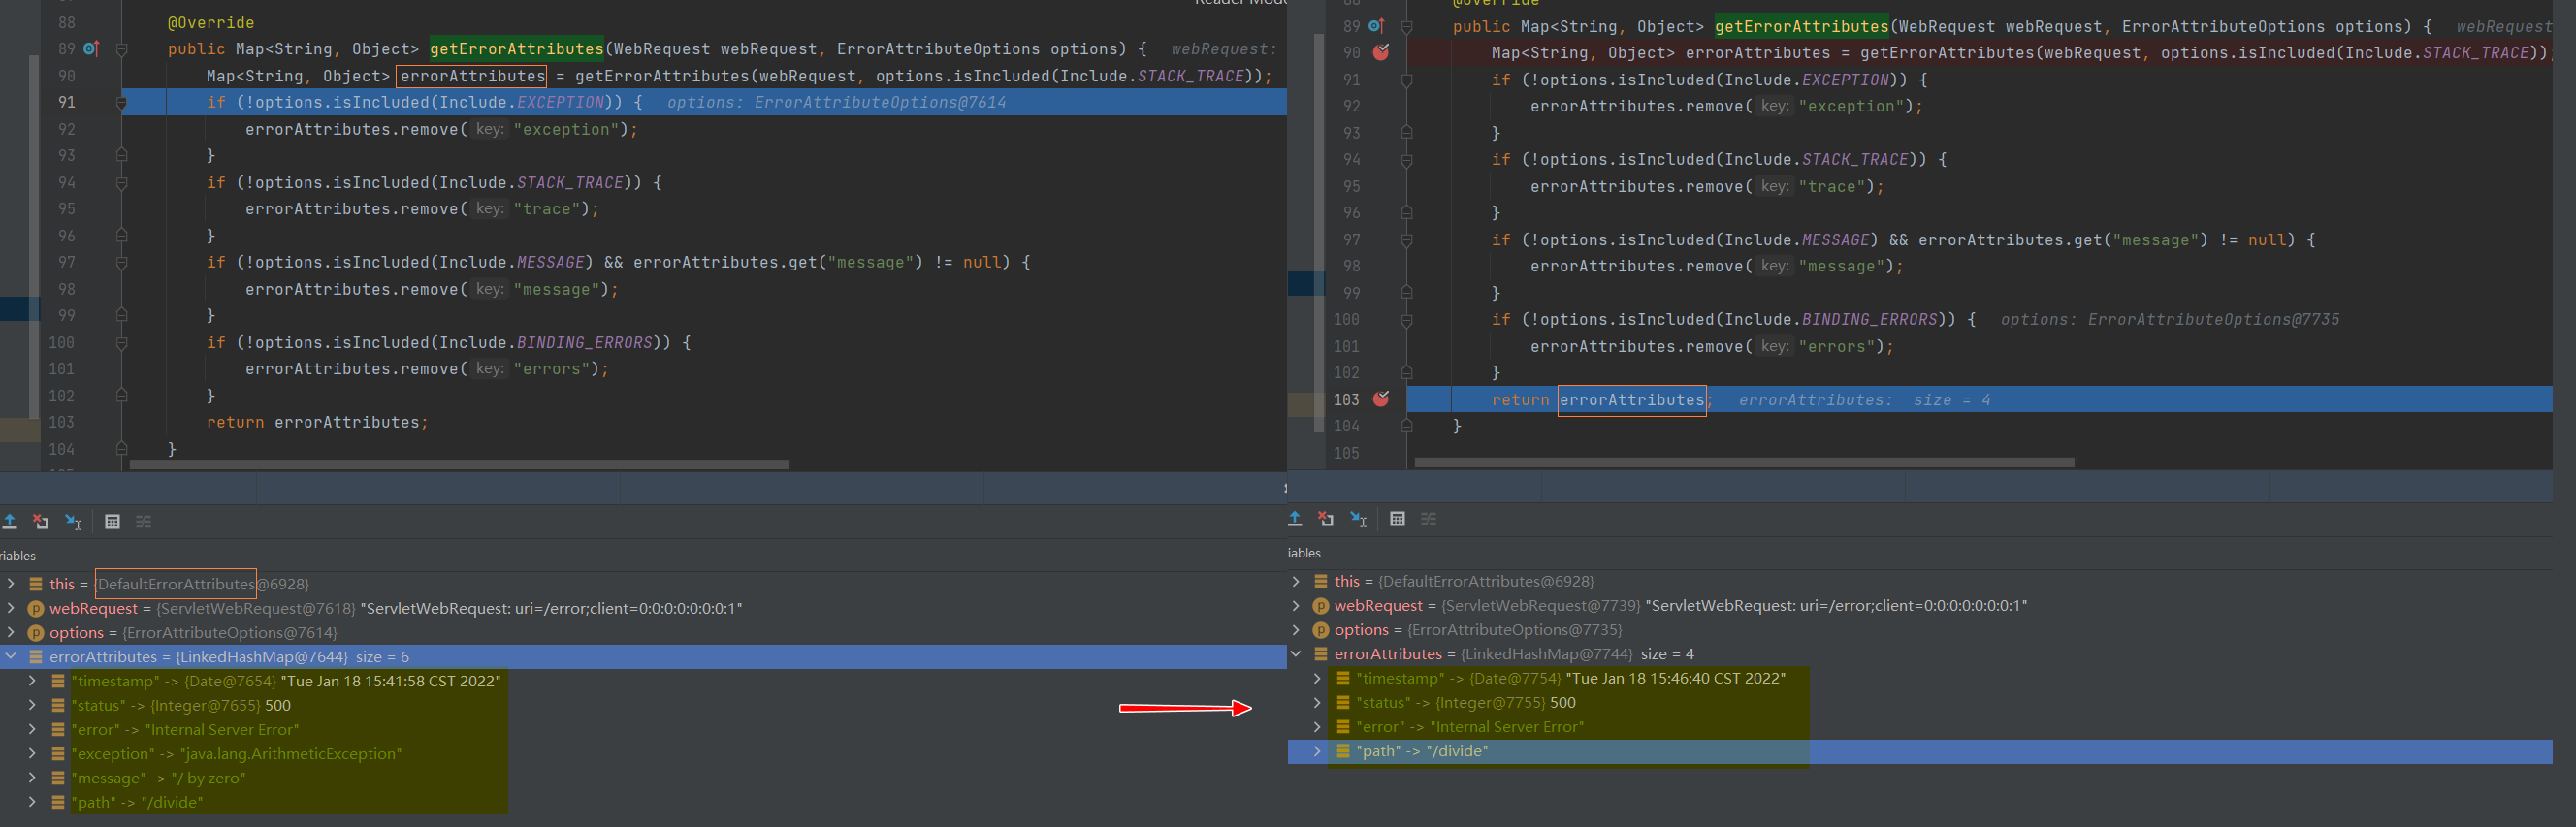Image resolution: width=2576 pixels, height=827 pixels.
Task: Click Drop Frame icon in right debugger toolbar
Action: (x=1326, y=518)
